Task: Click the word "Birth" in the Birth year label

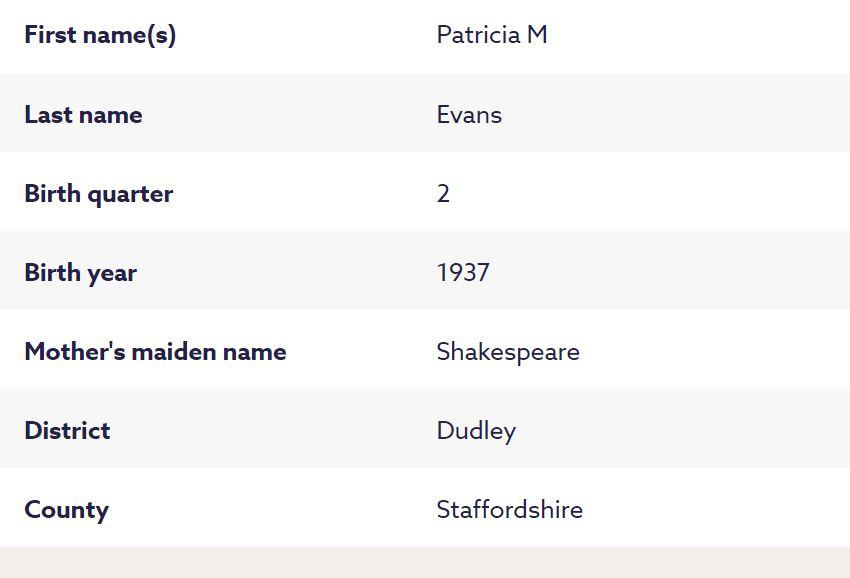Action: (x=53, y=273)
